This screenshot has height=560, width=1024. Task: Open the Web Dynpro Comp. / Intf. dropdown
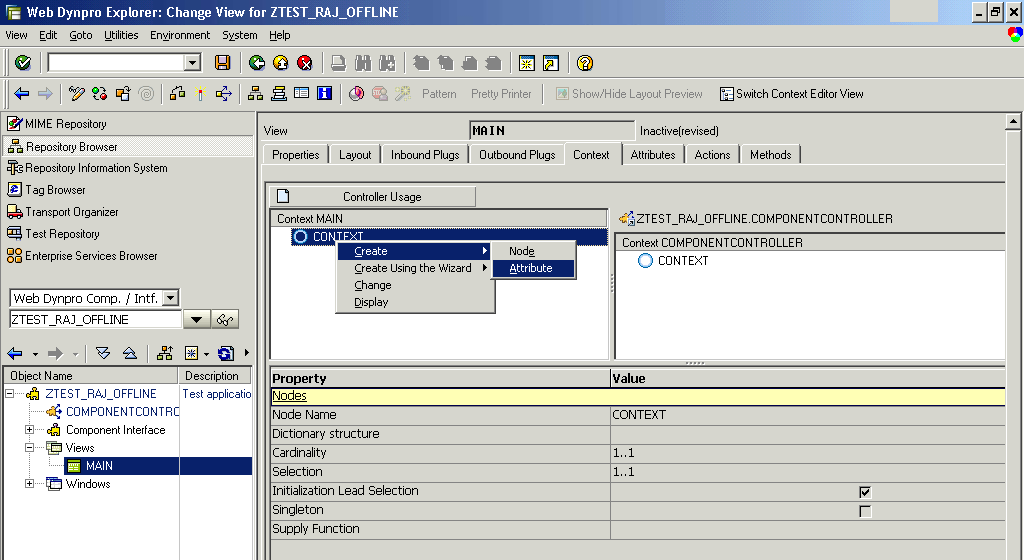pos(170,298)
